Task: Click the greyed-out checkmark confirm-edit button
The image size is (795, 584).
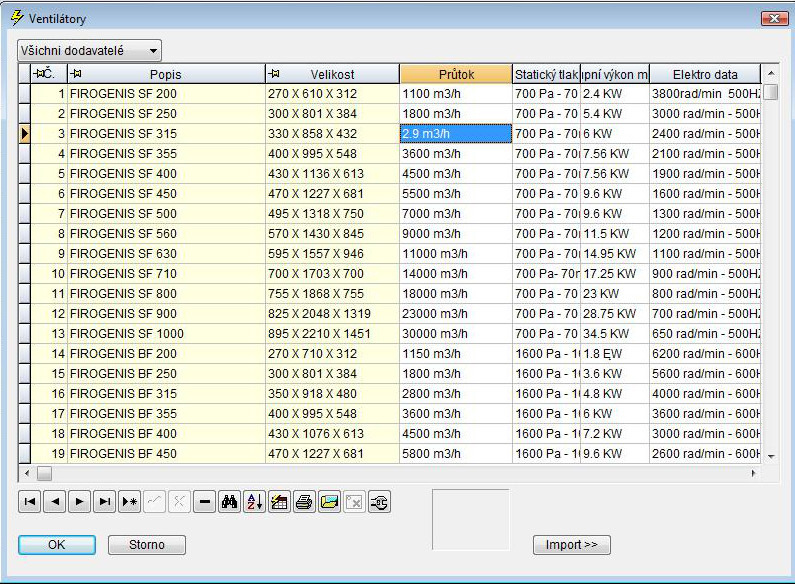Action: pos(154,502)
